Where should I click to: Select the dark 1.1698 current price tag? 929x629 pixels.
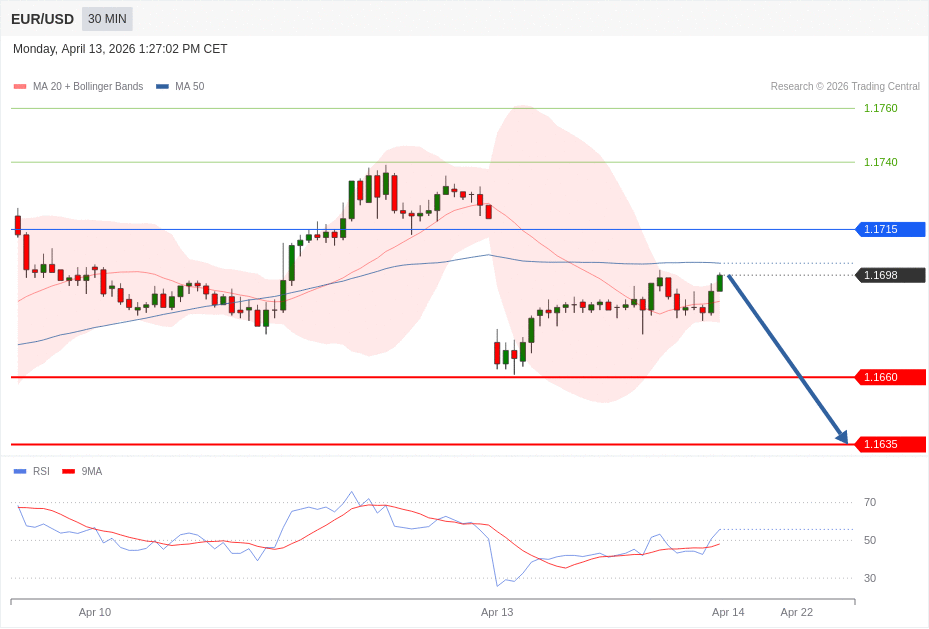[x=890, y=275]
